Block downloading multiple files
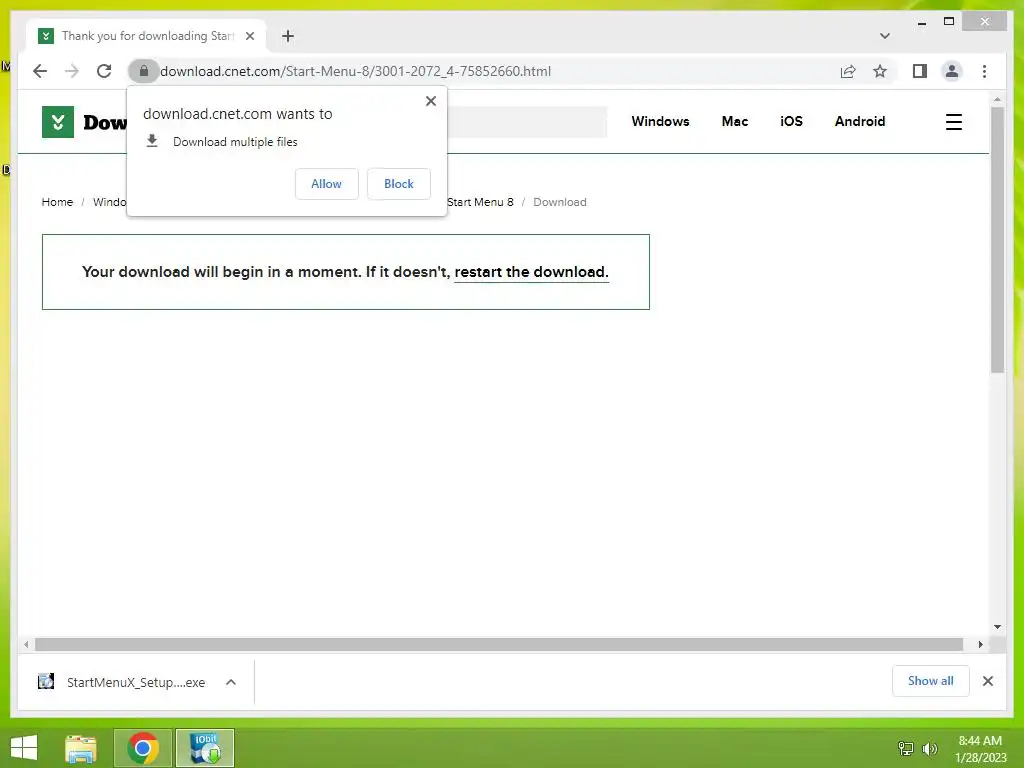1024x768 pixels. point(398,184)
